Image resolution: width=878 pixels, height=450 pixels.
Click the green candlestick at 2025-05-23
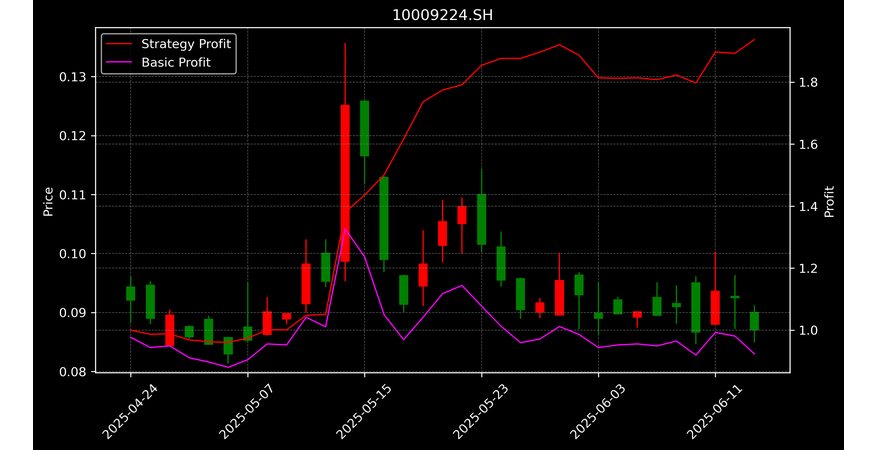click(x=482, y=219)
